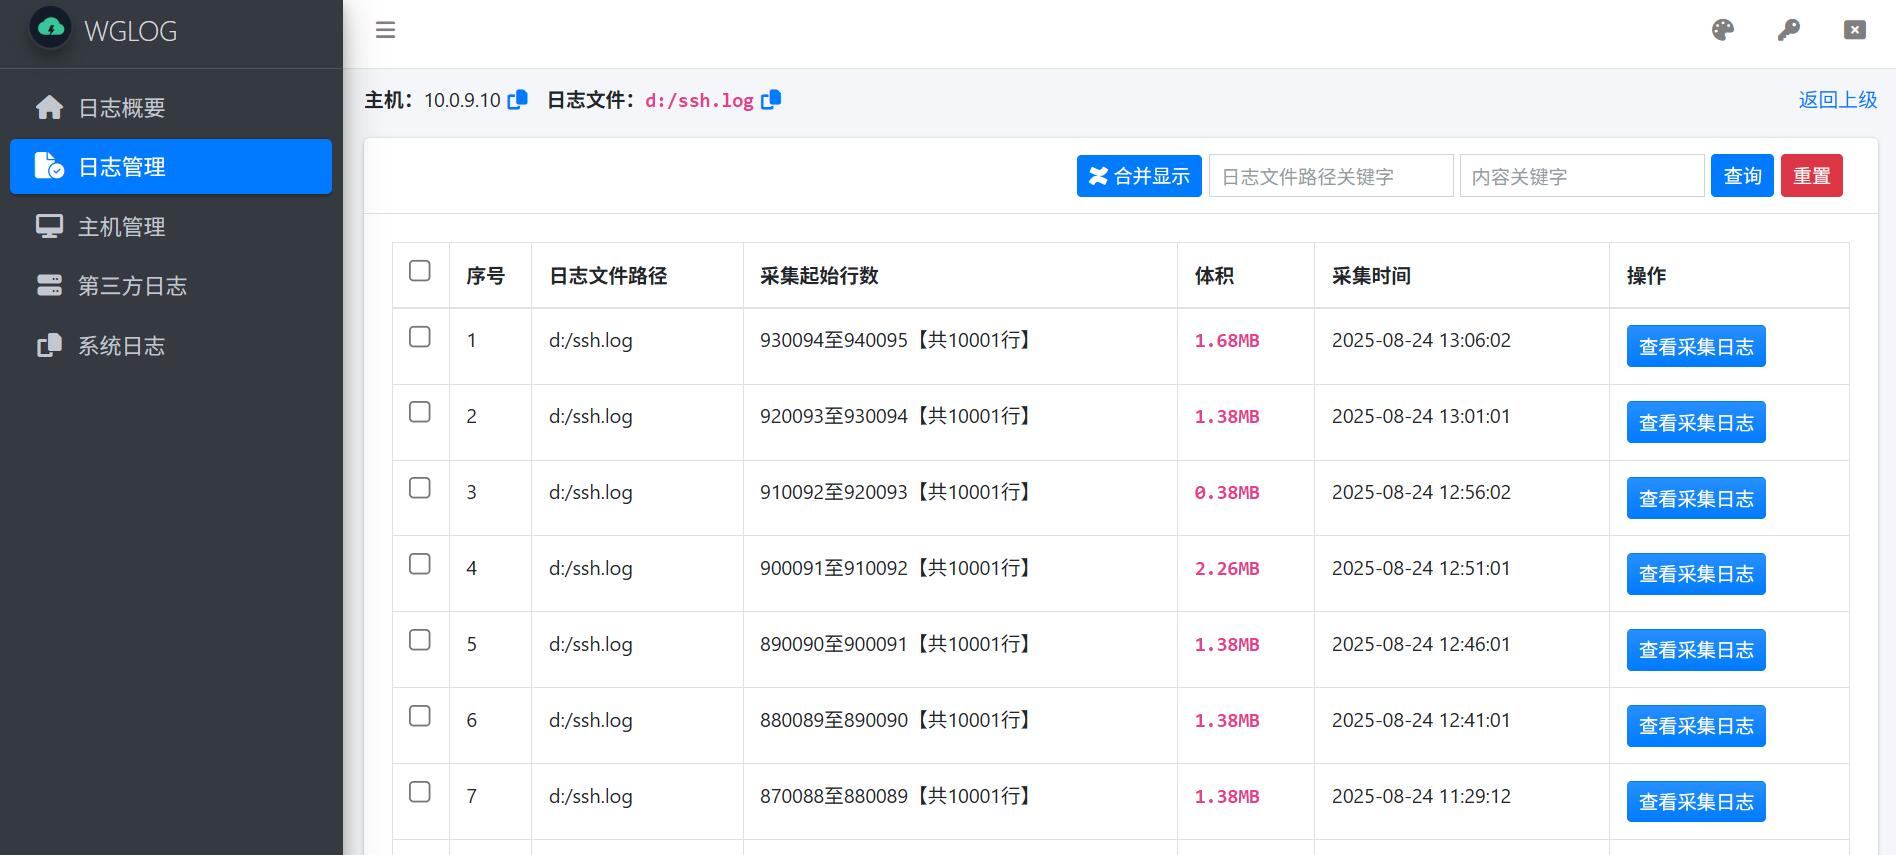1896x855 pixels.
Task: Tick the checkbox for row 7
Action: click(420, 792)
